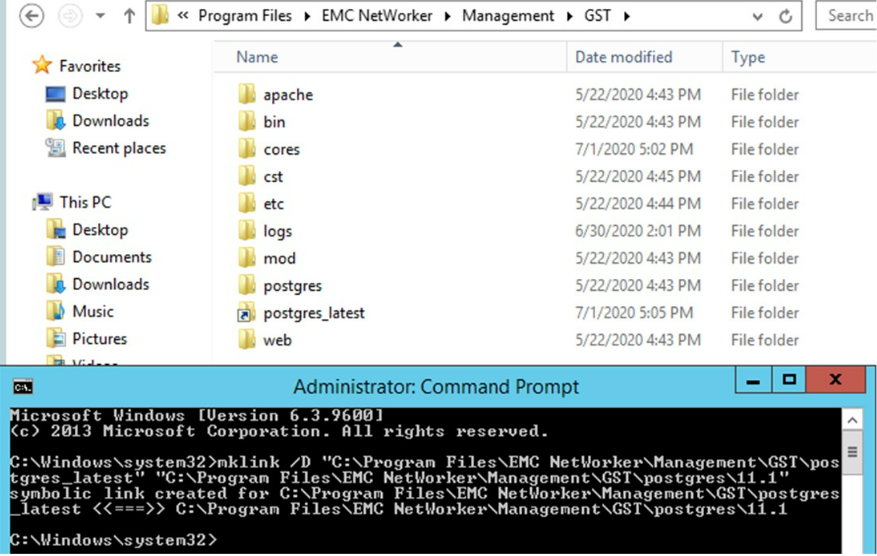This screenshot has width=877, height=556.
Task: Select the postgres_latest symlink icon
Action: [247, 313]
